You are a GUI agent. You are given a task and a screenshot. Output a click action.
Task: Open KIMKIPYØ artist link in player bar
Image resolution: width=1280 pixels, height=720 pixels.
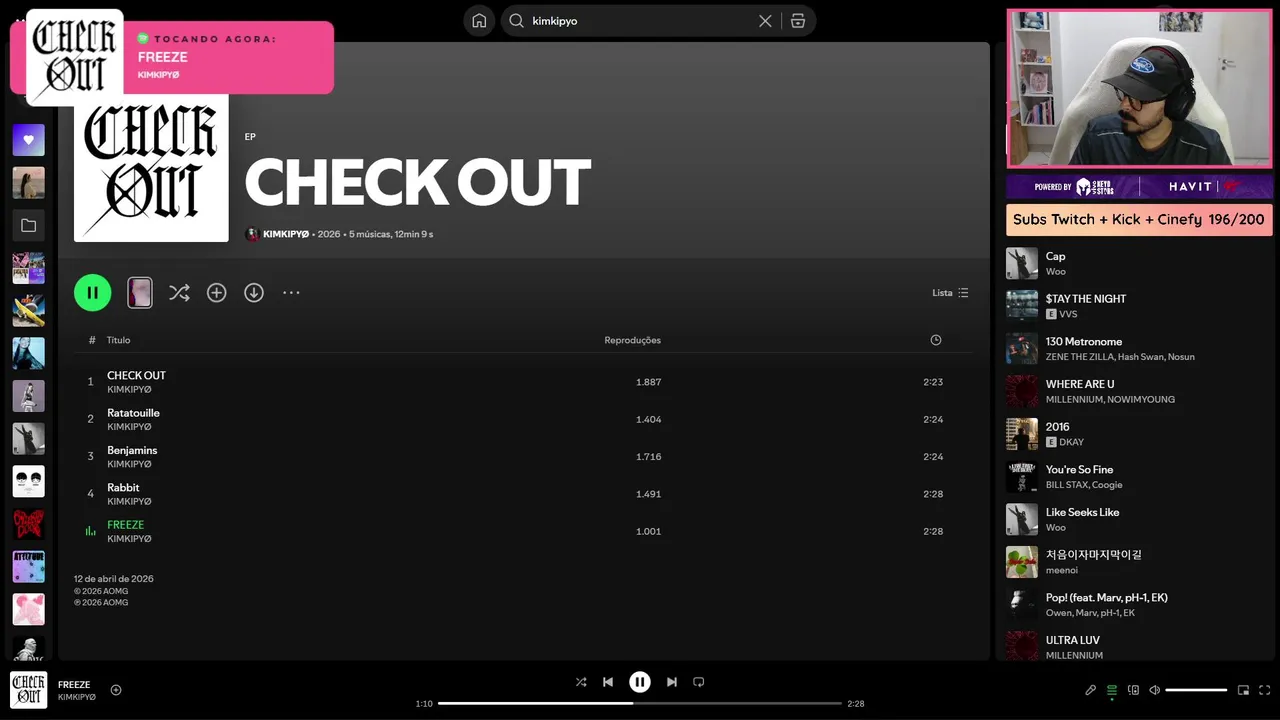[77, 697]
